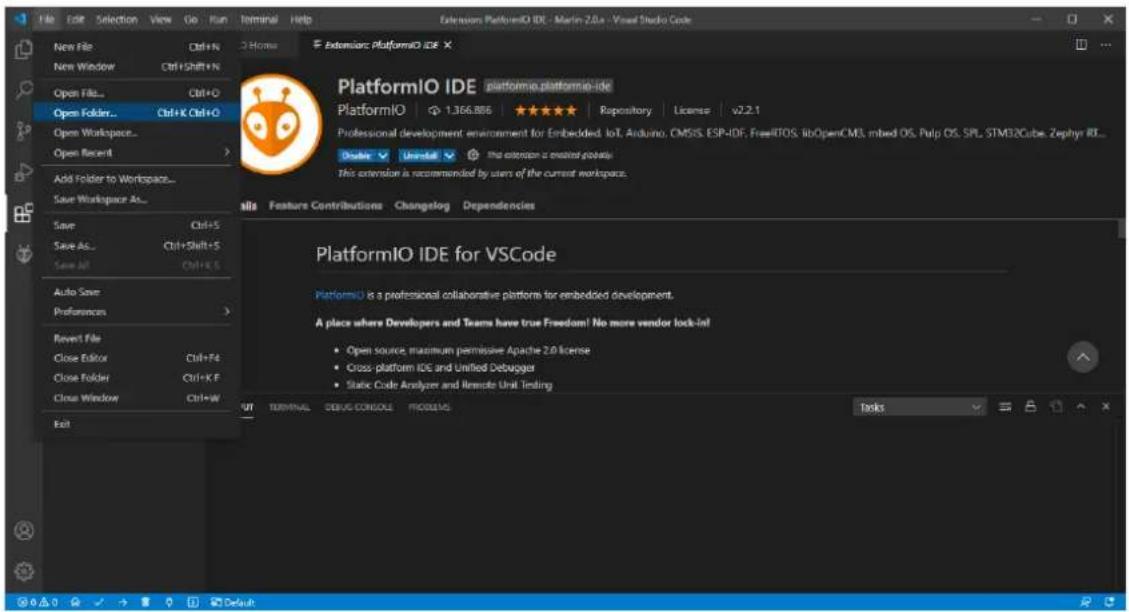The height and width of the screenshot is (612, 1129).
Task: Maximize the panel with the up chevron
Action: click(1081, 407)
